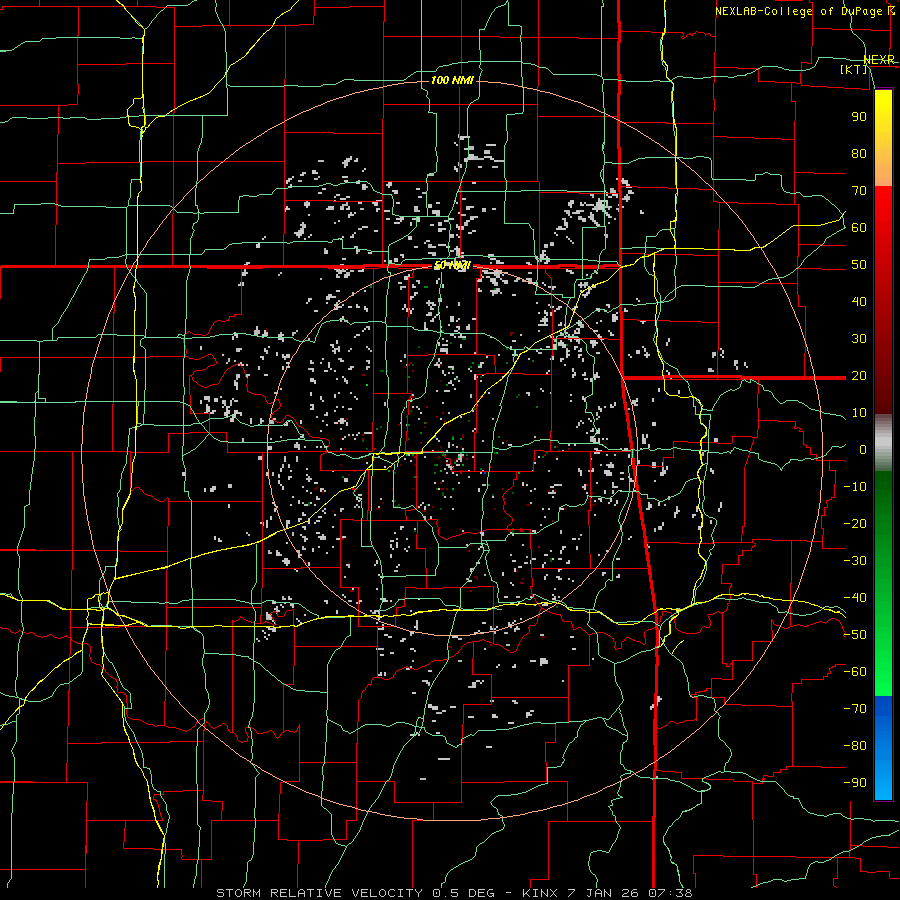Click the 50 NMI range ring label

click(452, 265)
